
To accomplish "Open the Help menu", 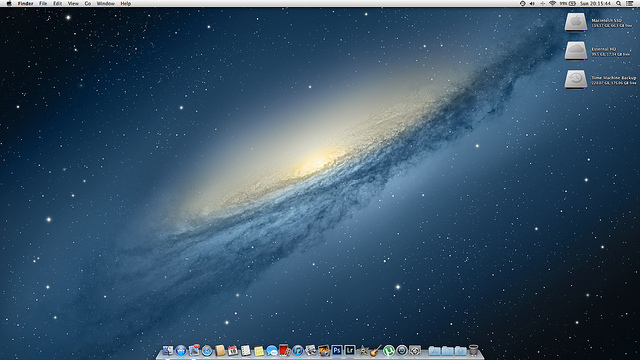I will pyautogui.click(x=126, y=3).
